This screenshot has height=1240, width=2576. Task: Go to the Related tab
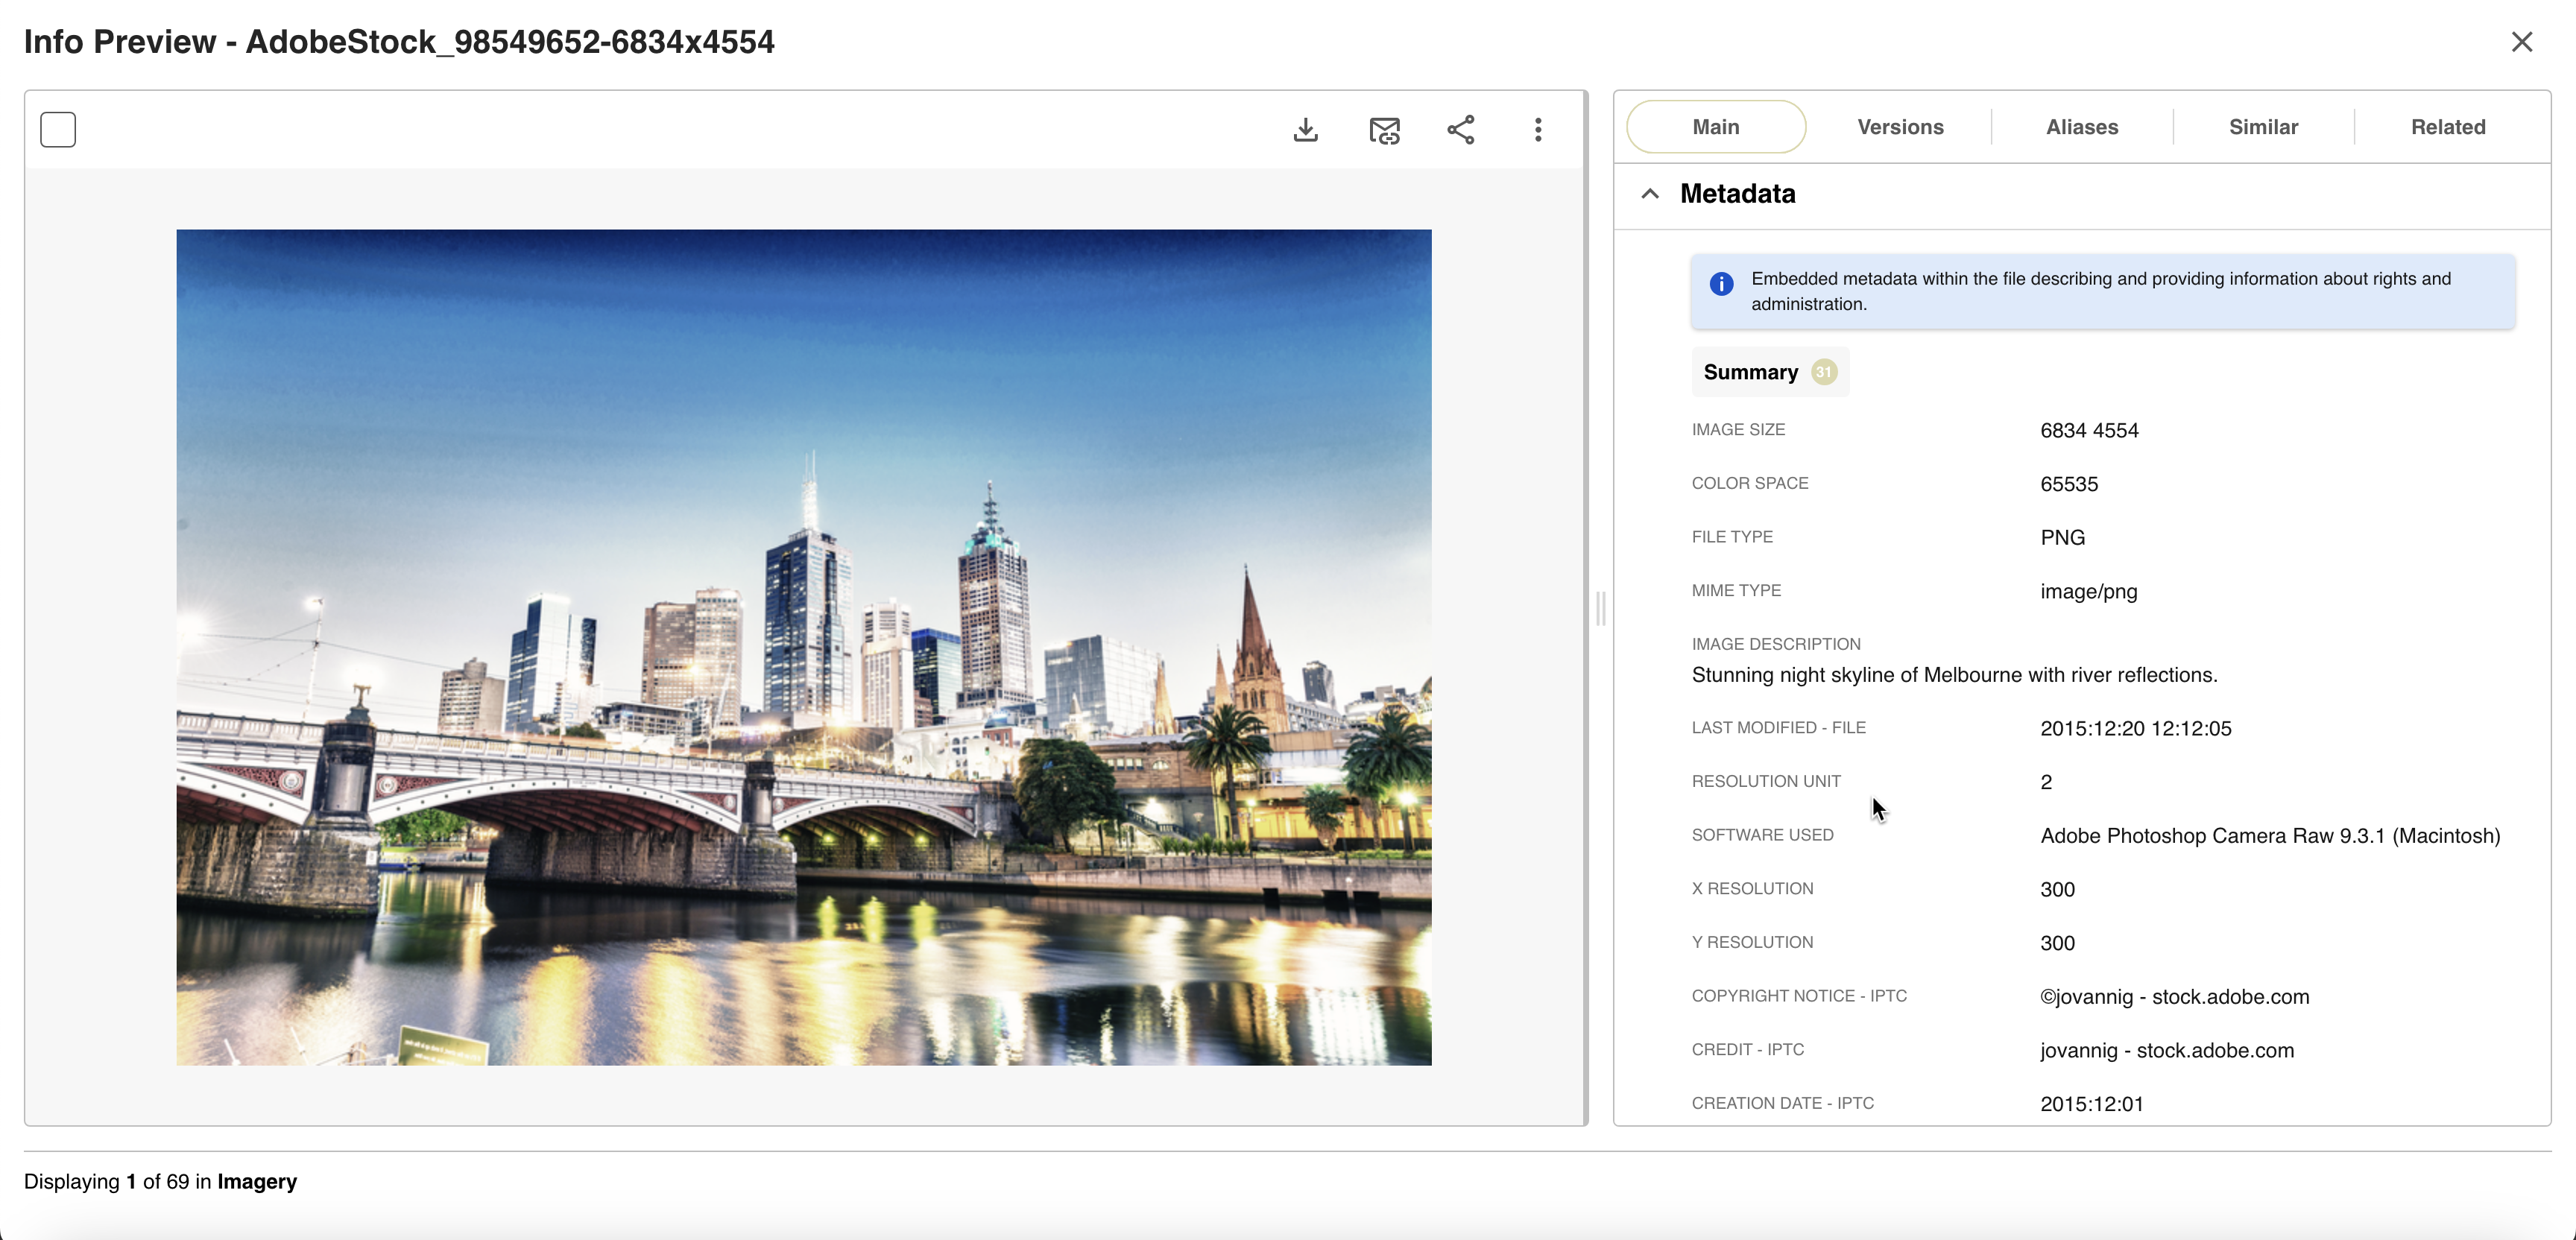click(x=2447, y=127)
